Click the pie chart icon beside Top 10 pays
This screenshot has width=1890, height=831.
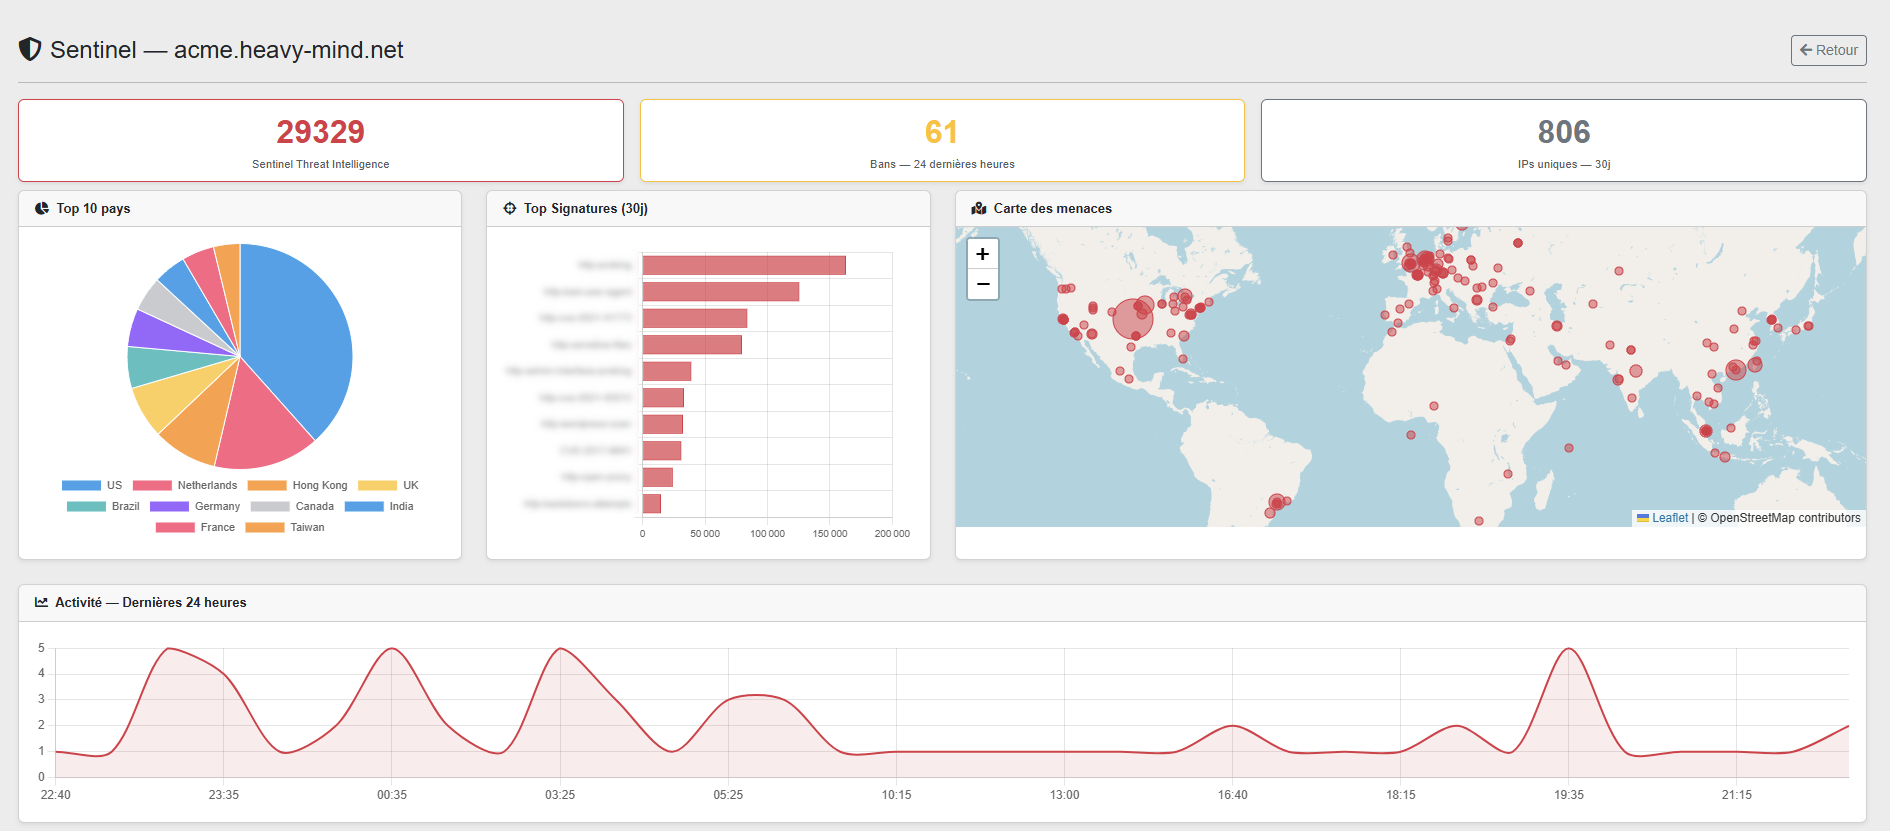pos(42,208)
